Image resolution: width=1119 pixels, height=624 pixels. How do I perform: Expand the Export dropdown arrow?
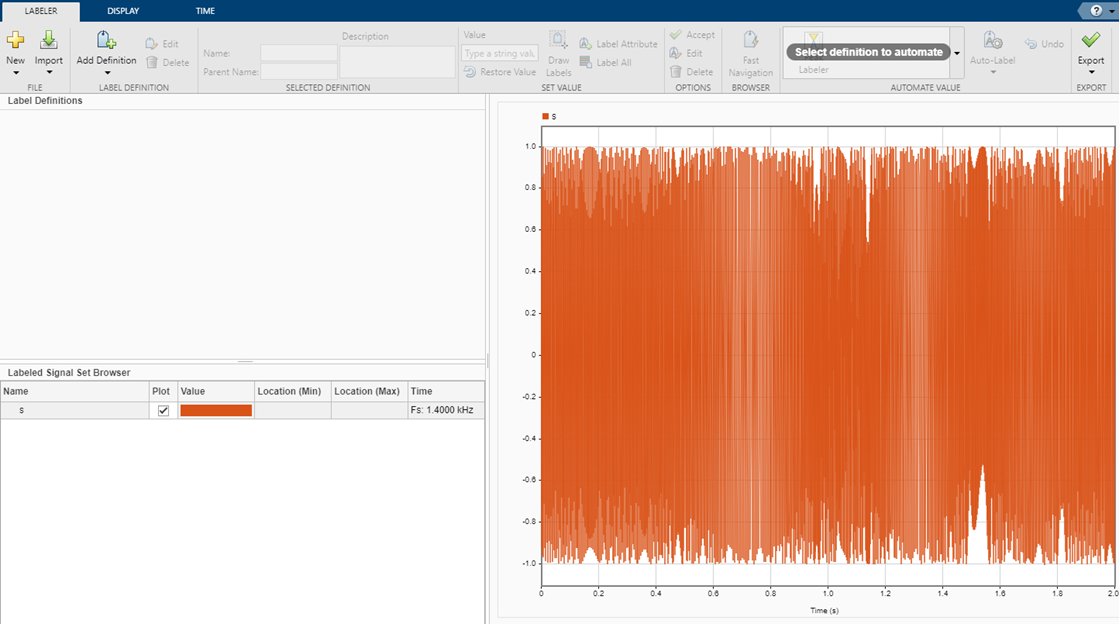click(1090, 73)
